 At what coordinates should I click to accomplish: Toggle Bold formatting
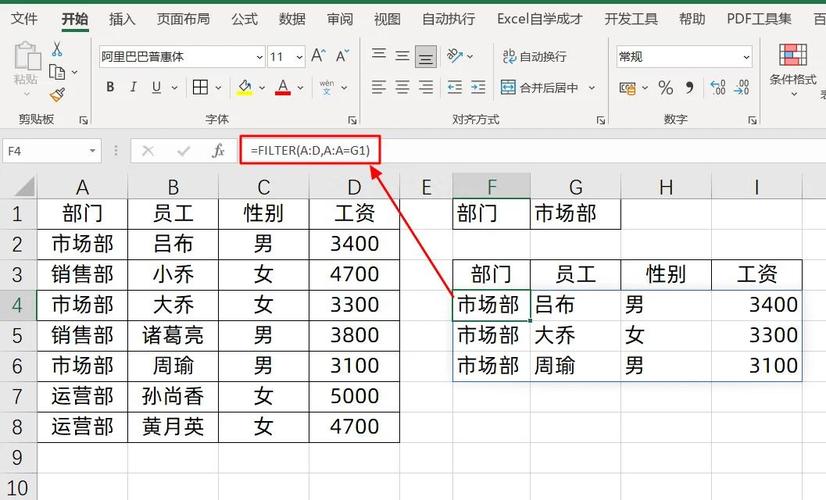110,87
